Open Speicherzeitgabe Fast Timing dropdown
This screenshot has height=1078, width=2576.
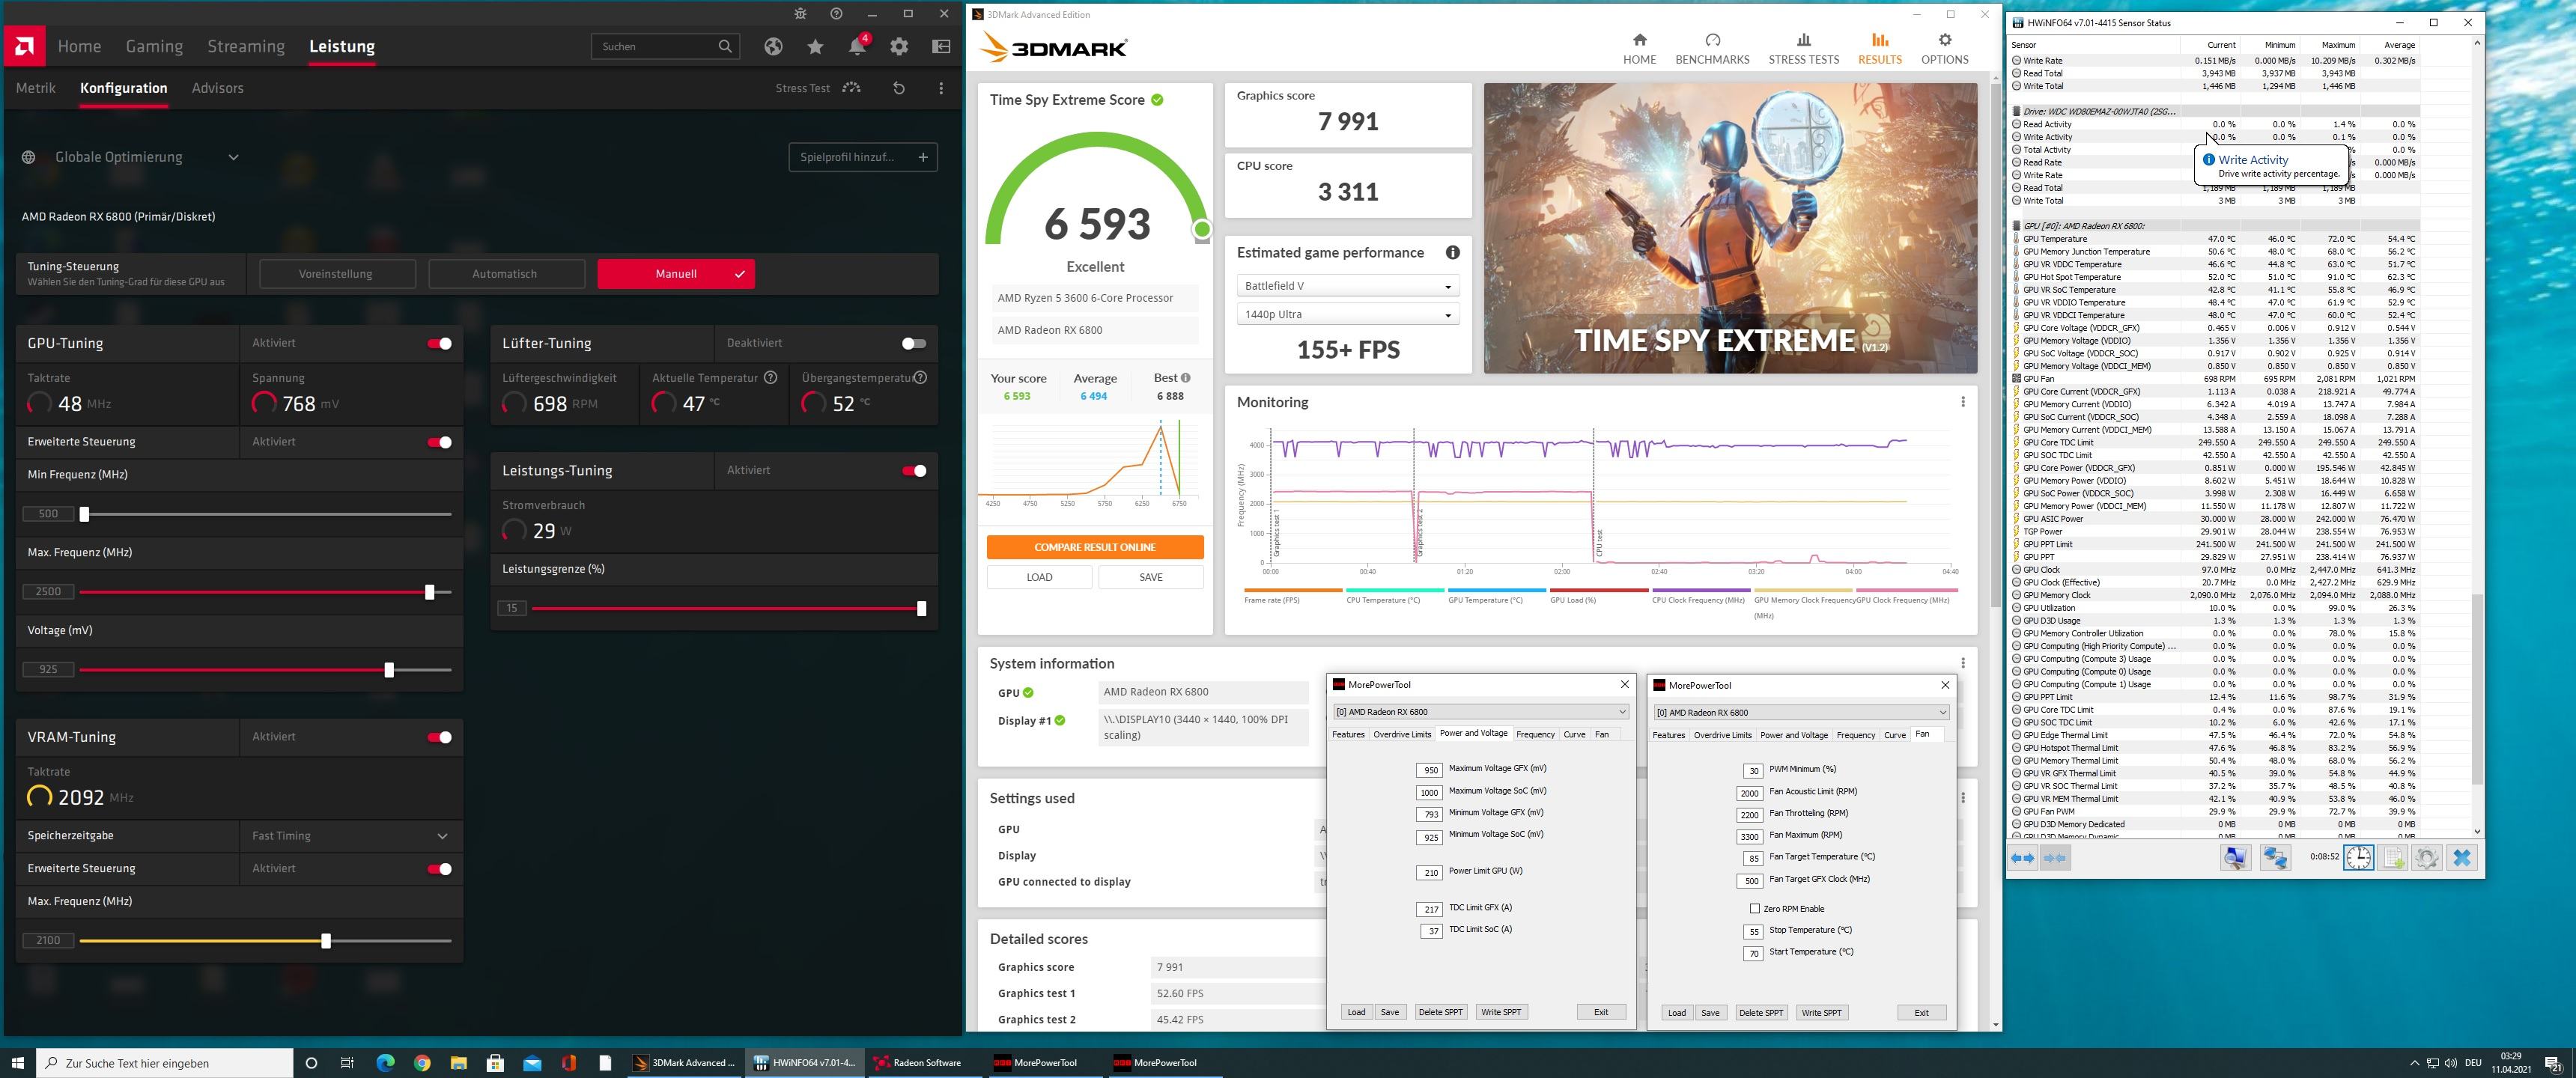(x=351, y=835)
